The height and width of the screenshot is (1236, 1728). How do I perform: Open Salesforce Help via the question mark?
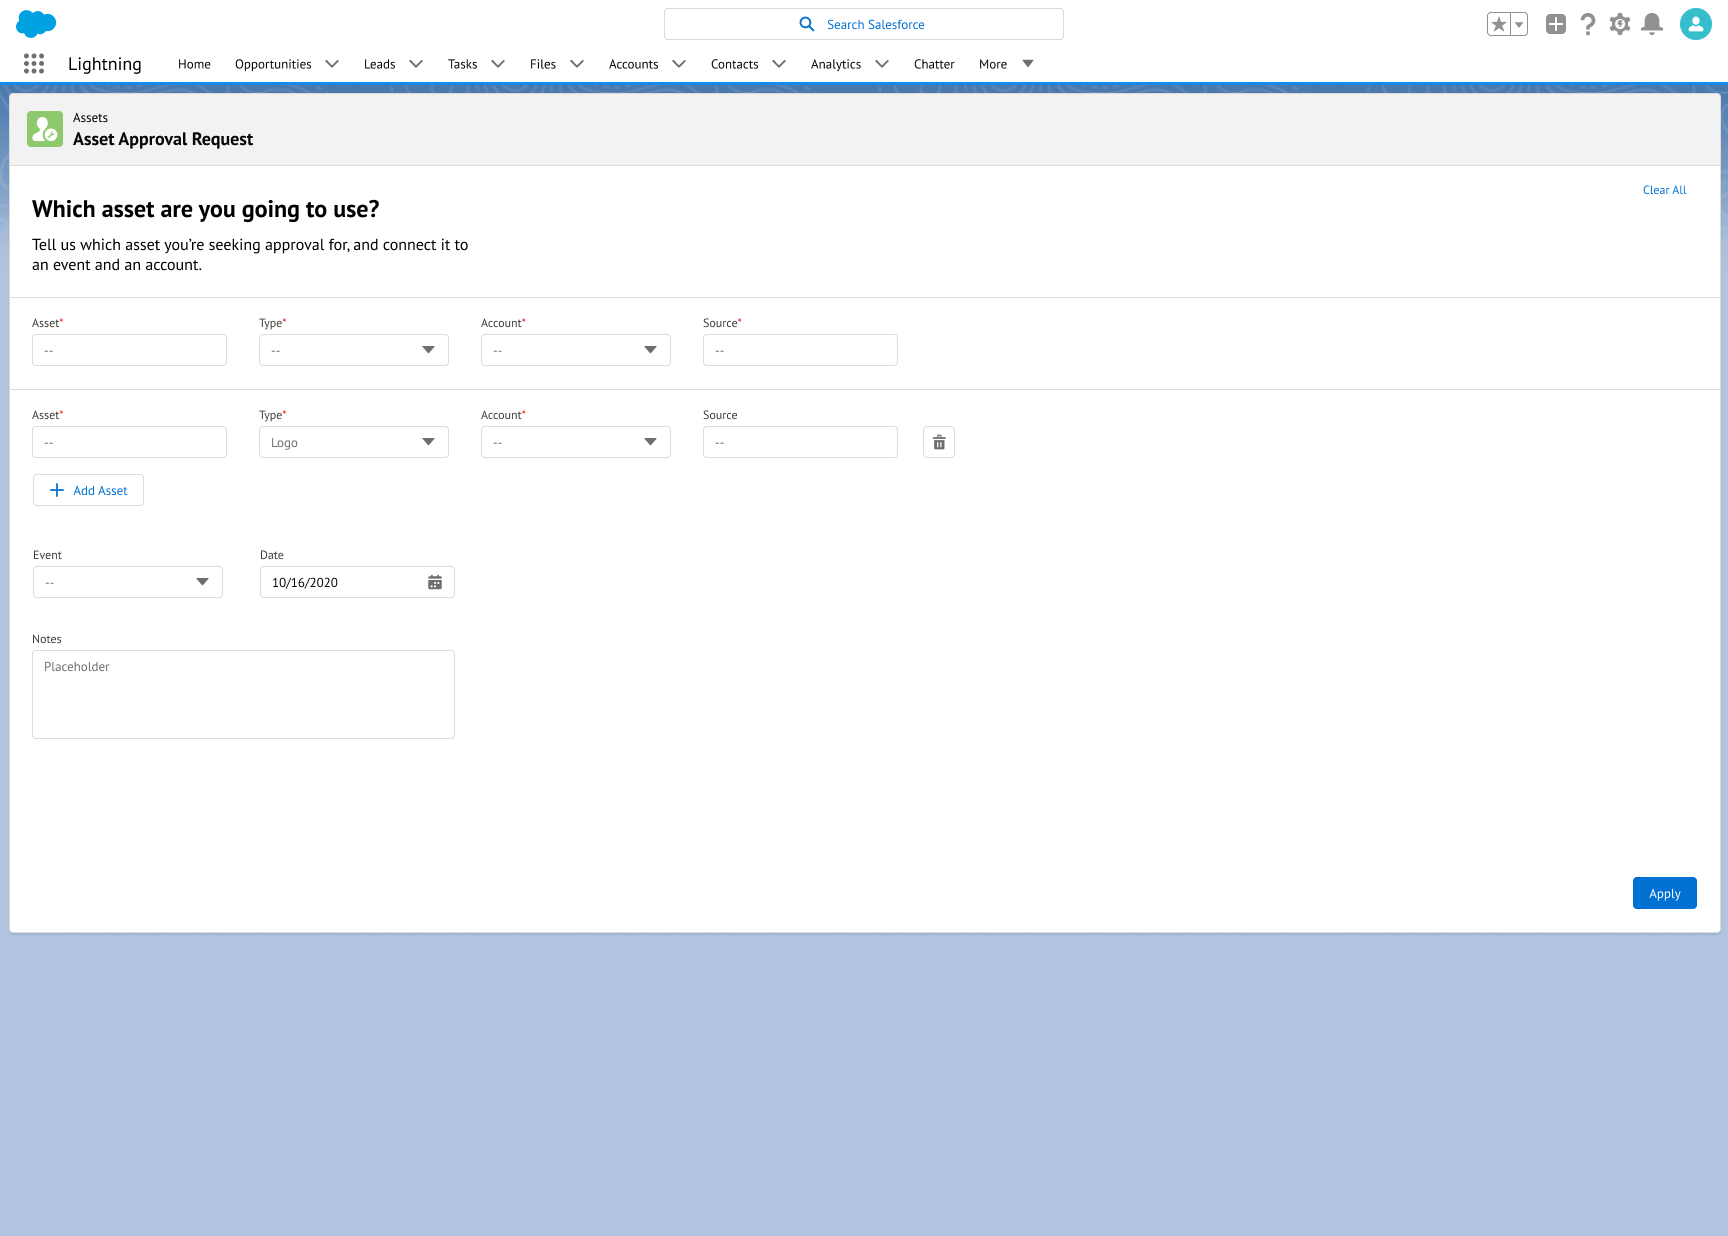1588,24
